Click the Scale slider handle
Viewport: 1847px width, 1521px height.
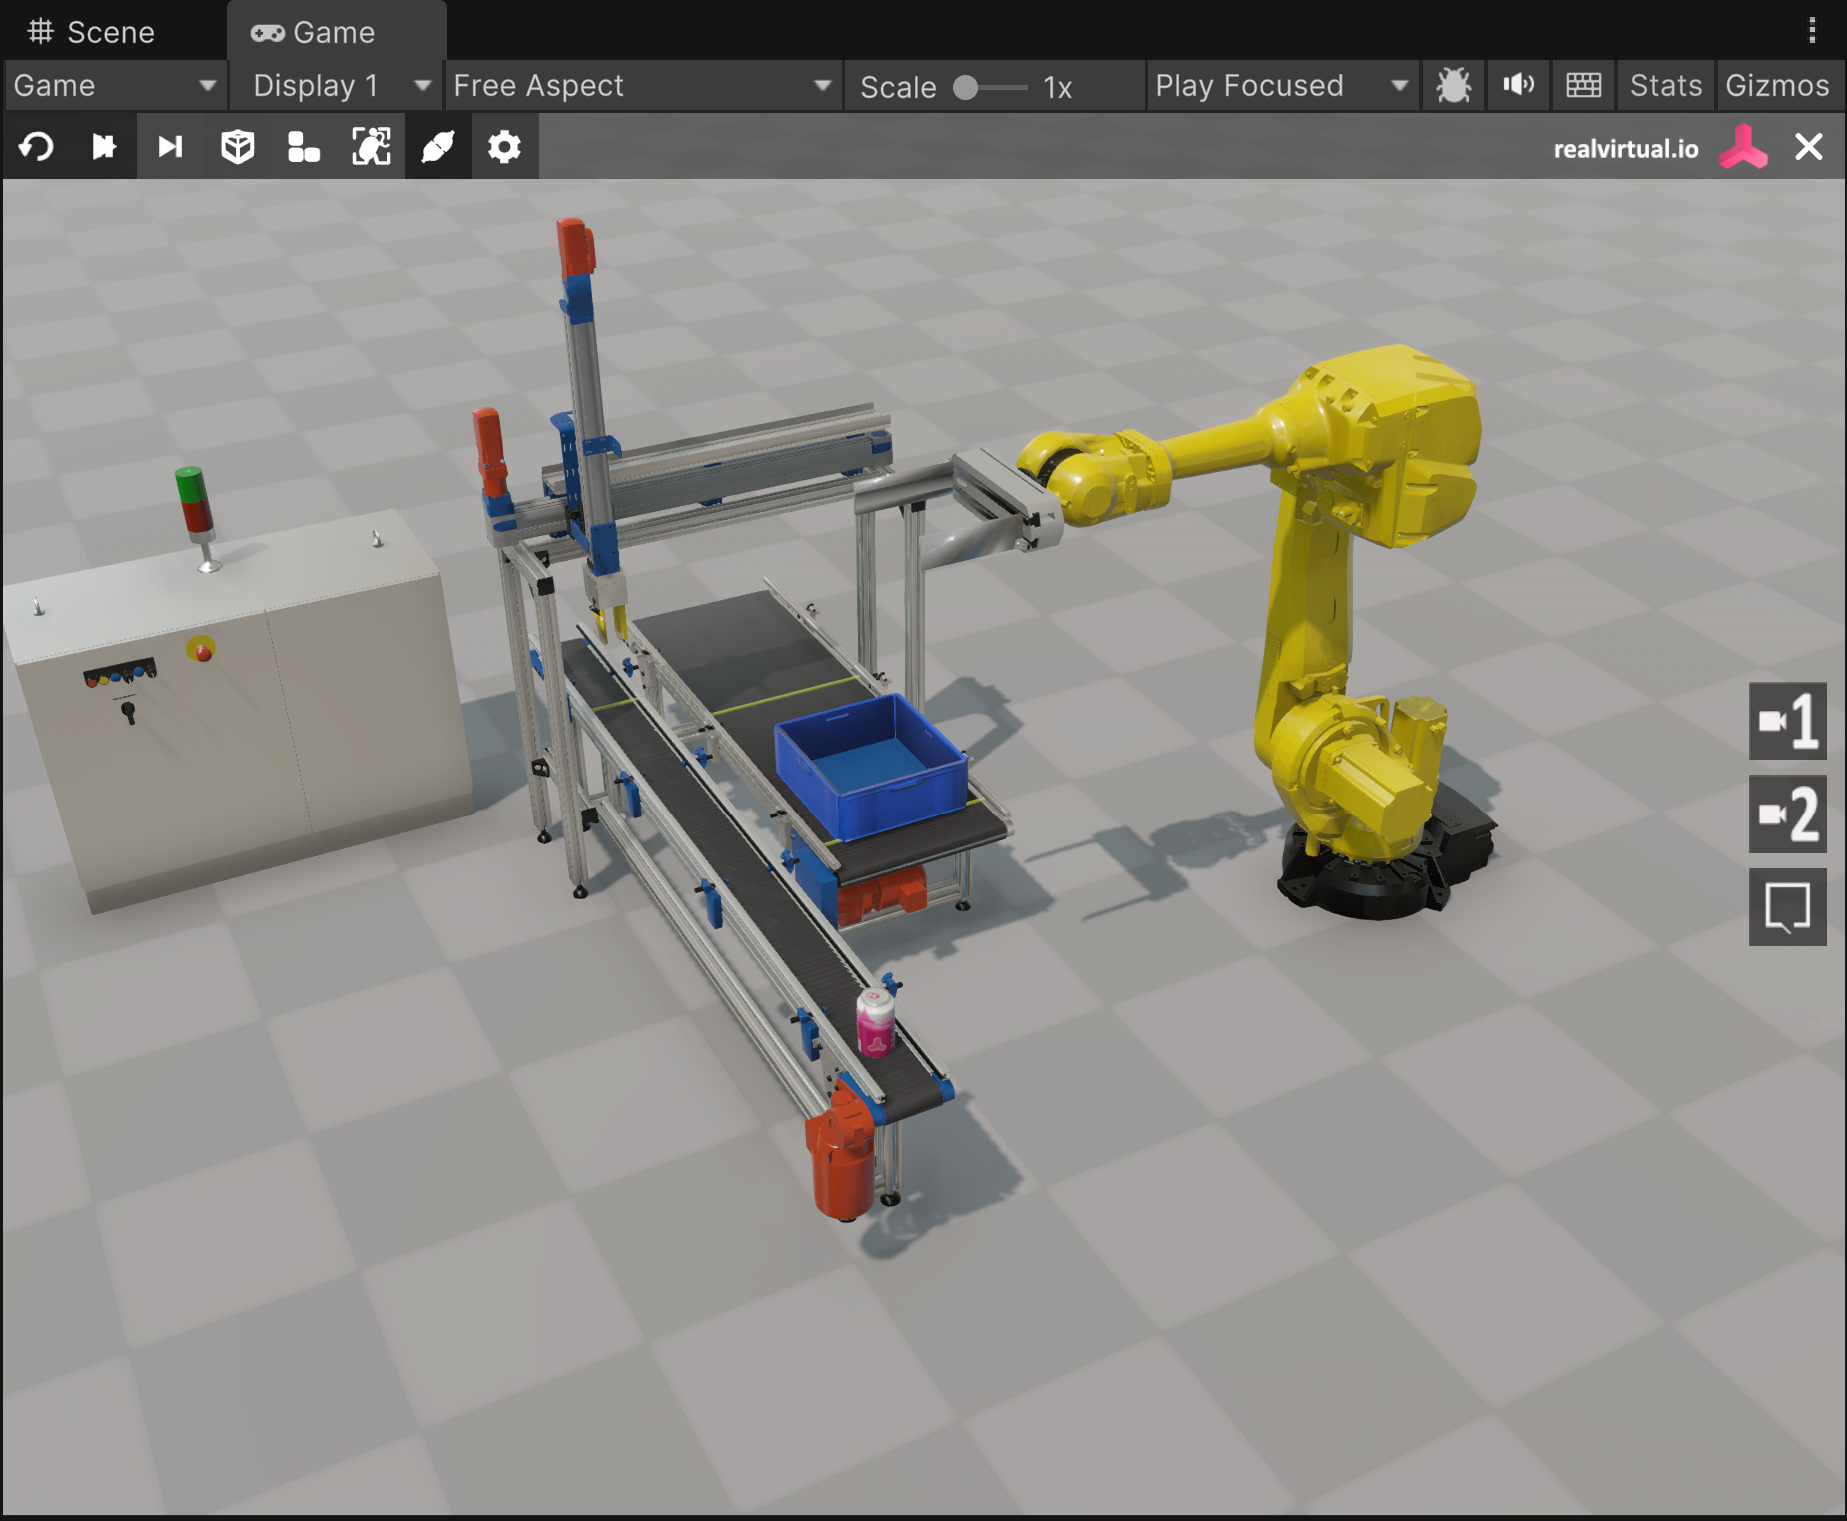tap(965, 88)
